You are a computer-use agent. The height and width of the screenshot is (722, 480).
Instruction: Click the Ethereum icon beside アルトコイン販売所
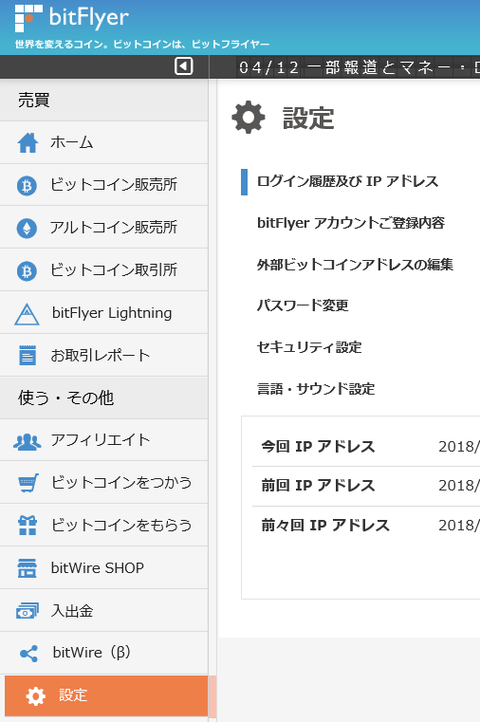(27, 228)
